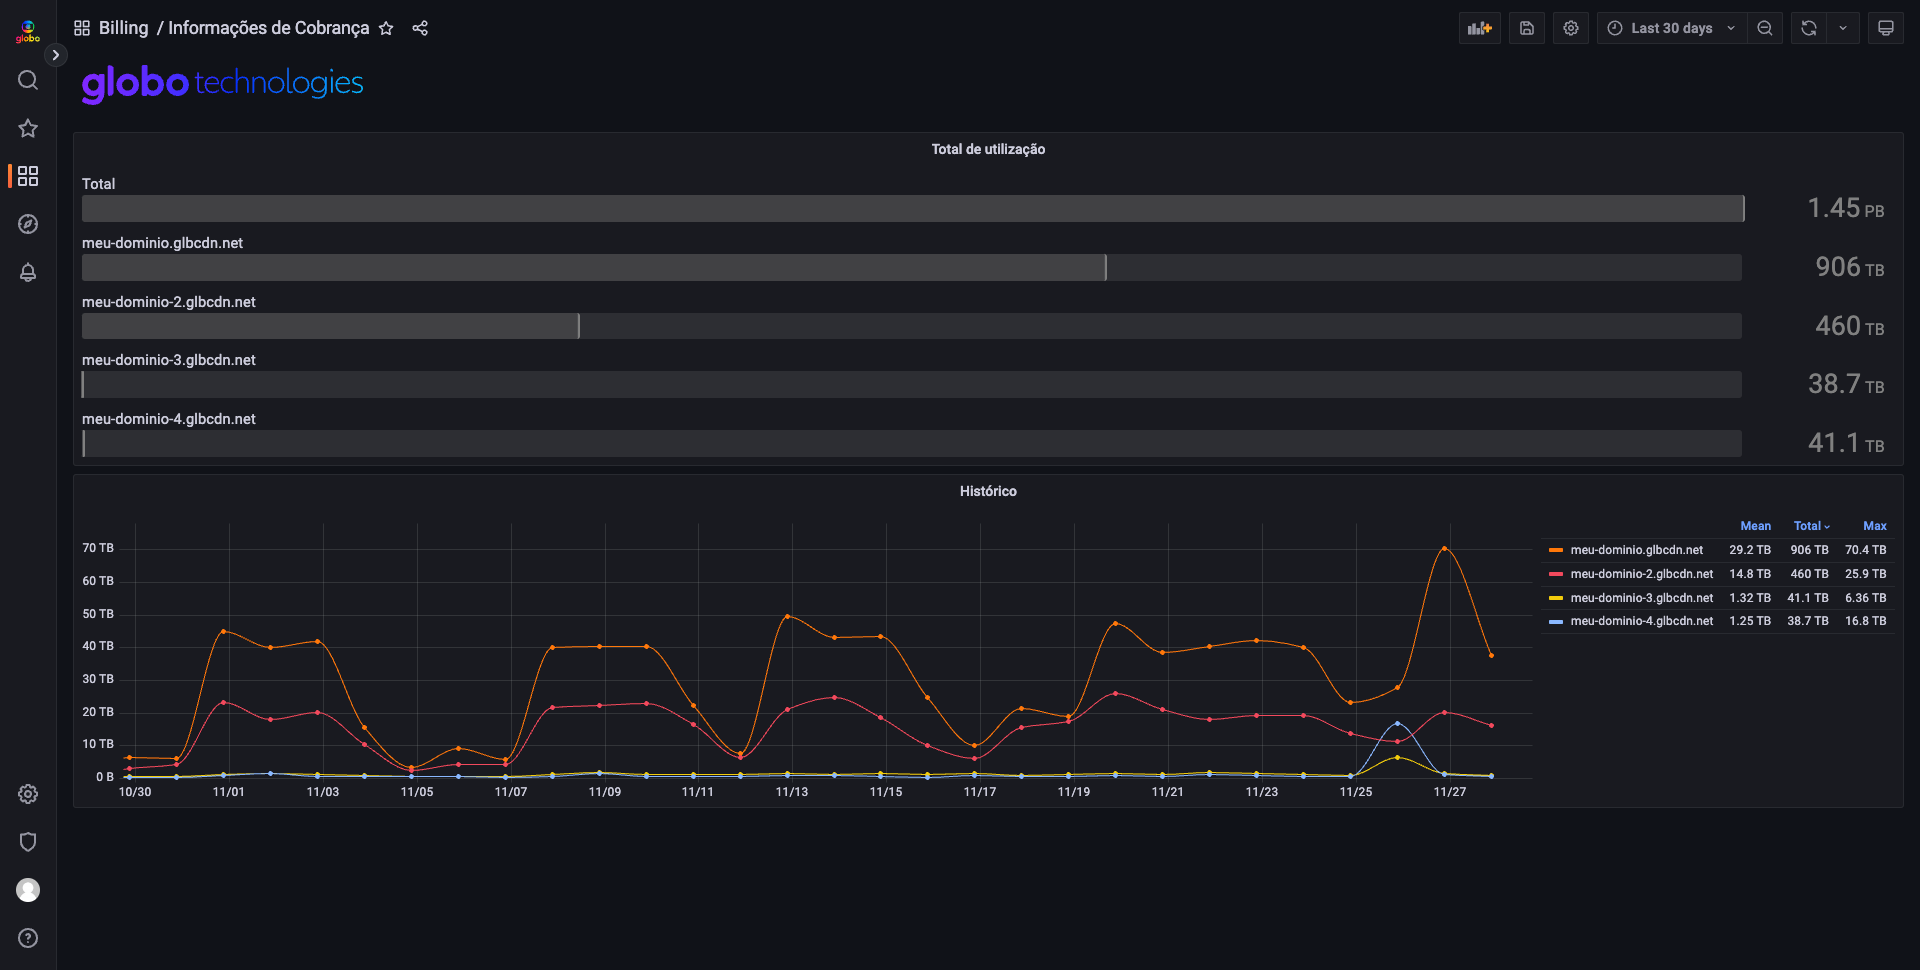This screenshot has width=1920, height=970.
Task: Toggle meu-dominio-4.glbcdn.net series in legend
Action: tap(1642, 621)
